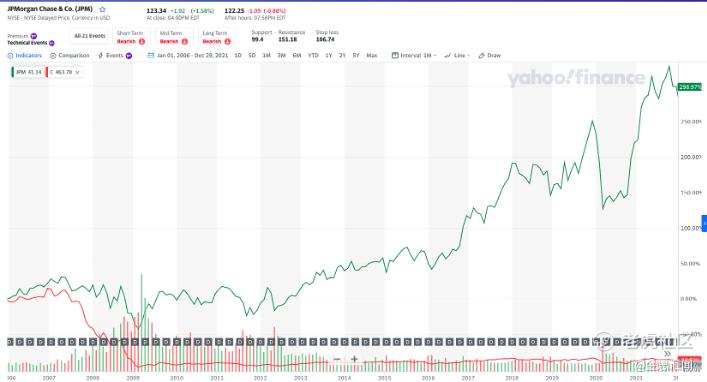Select the 6M range
Image resolution: width=707 pixels, height=382 pixels.
[297, 55]
